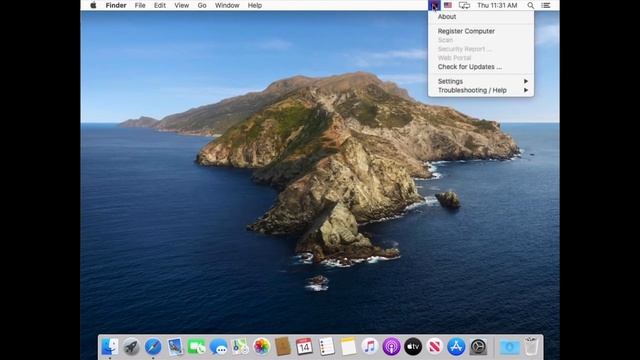Launch FaceTime from the Dock
The height and width of the screenshot is (360, 640).
click(197, 347)
